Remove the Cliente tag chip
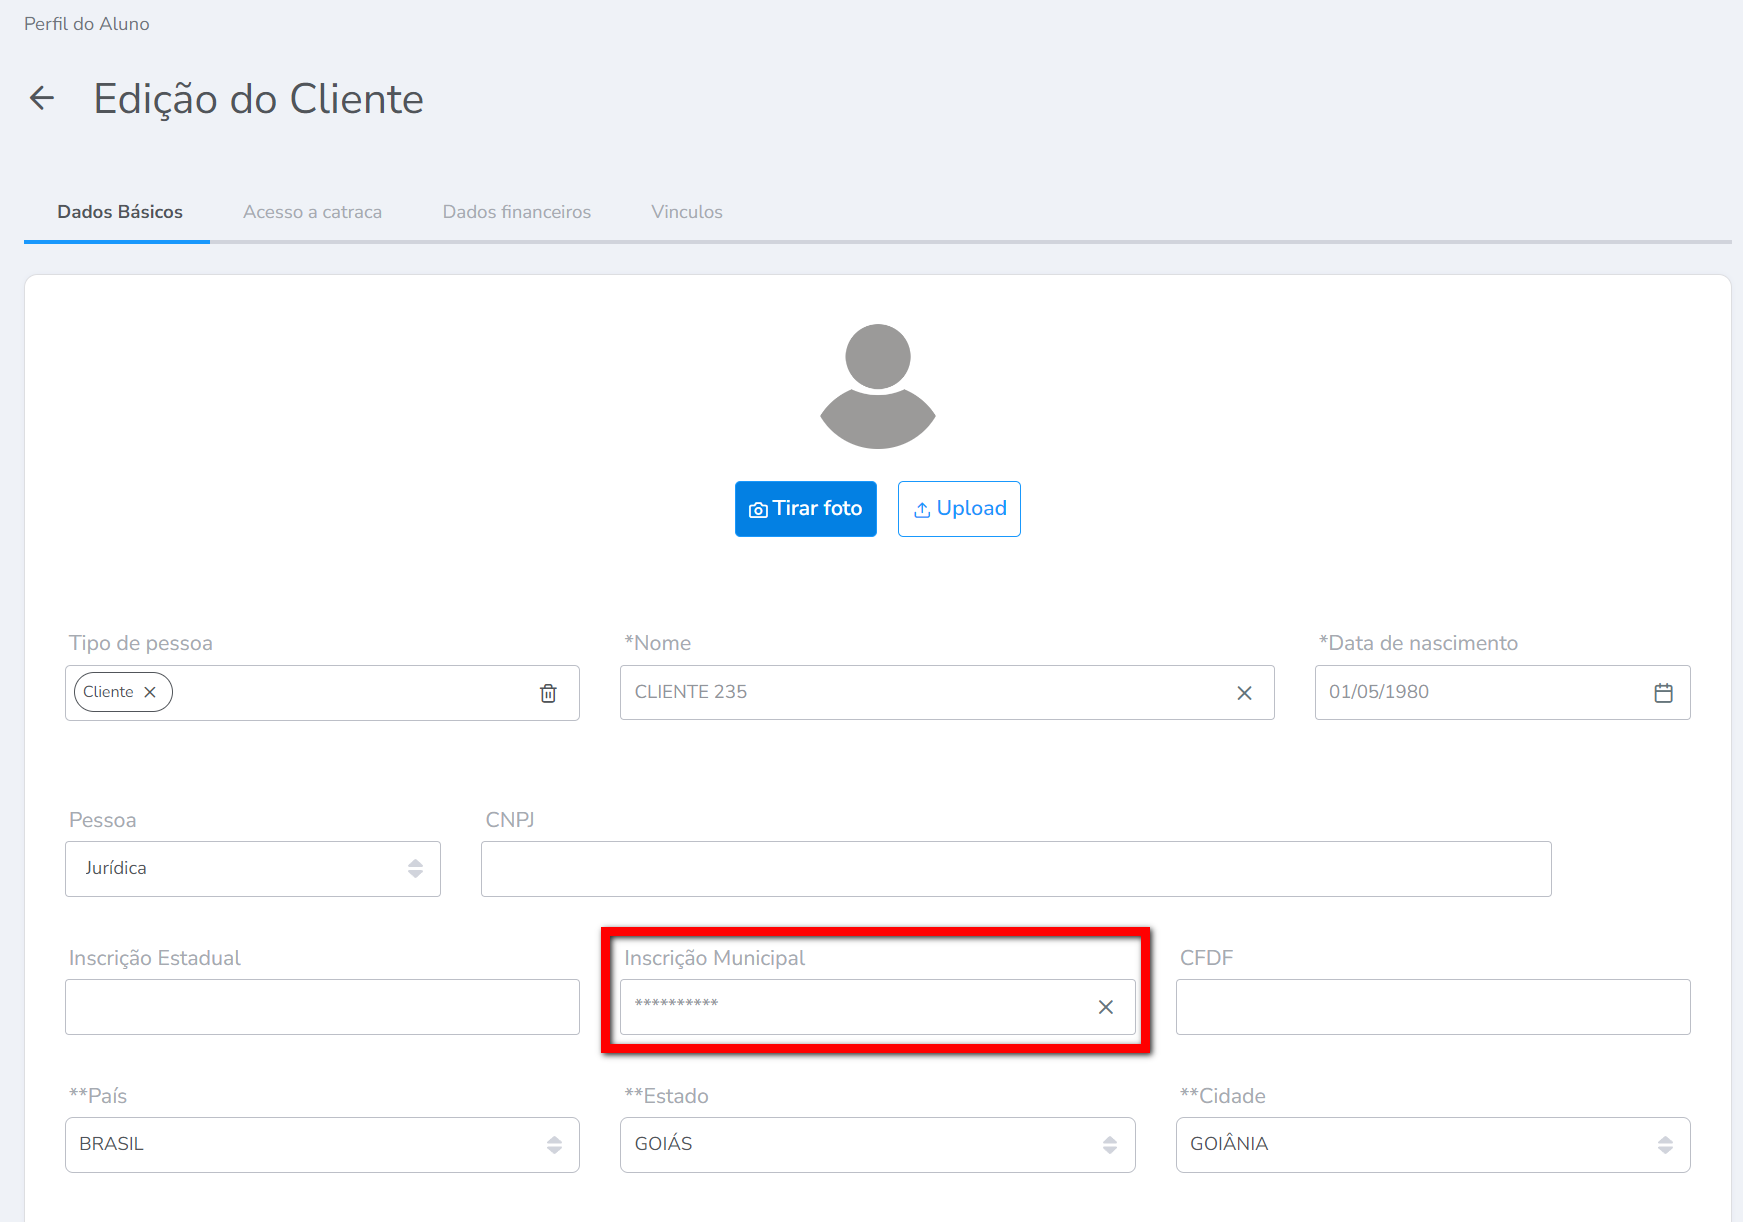The image size is (1743, 1222). (150, 692)
